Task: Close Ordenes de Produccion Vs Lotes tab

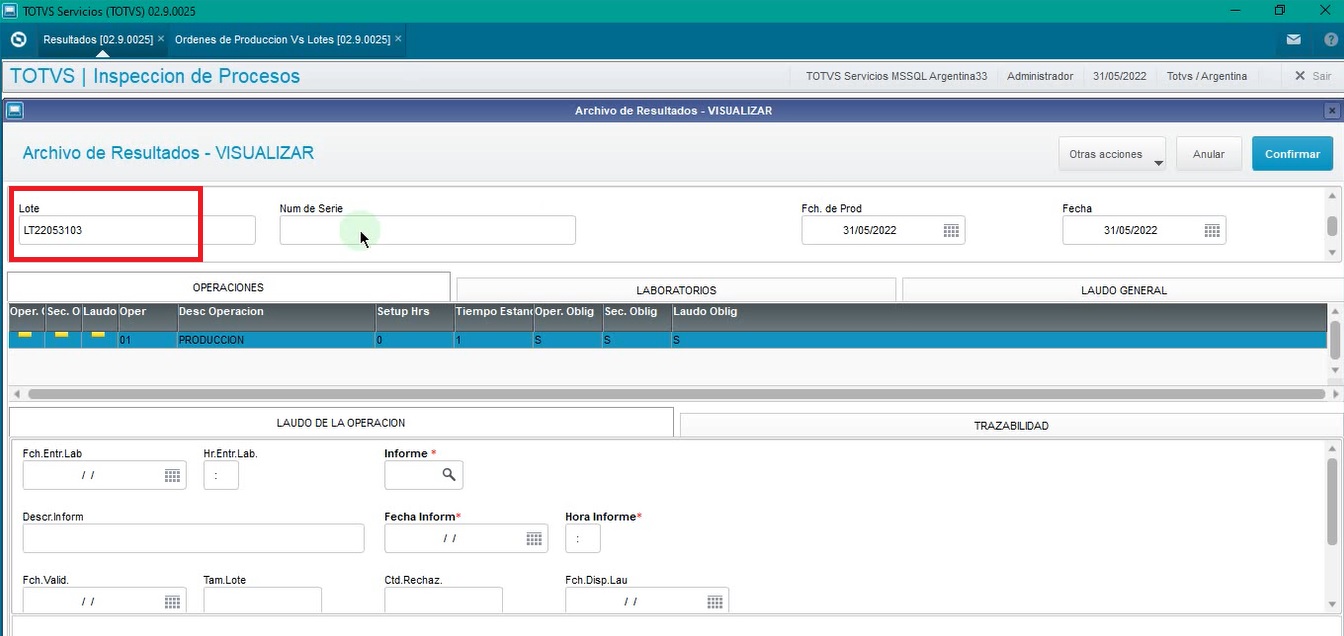Action: pyautogui.click(x=398, y=39)
